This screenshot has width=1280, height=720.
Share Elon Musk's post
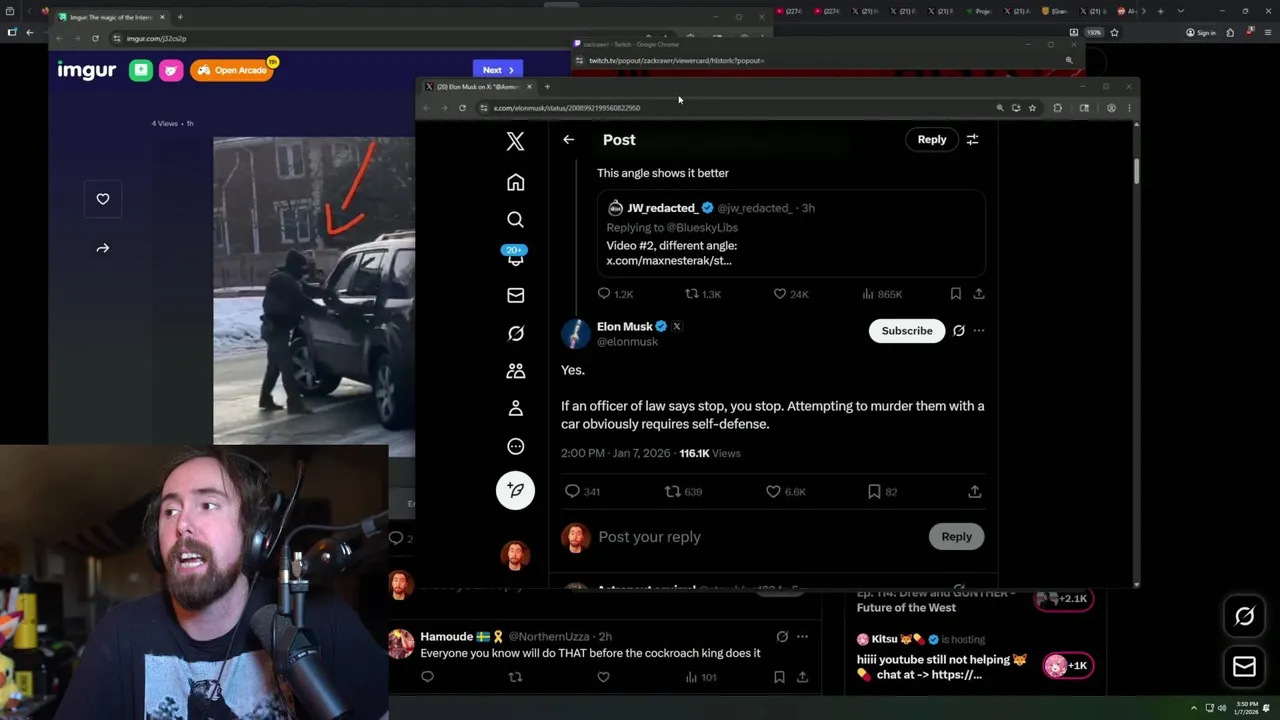(x=974, y=491)
